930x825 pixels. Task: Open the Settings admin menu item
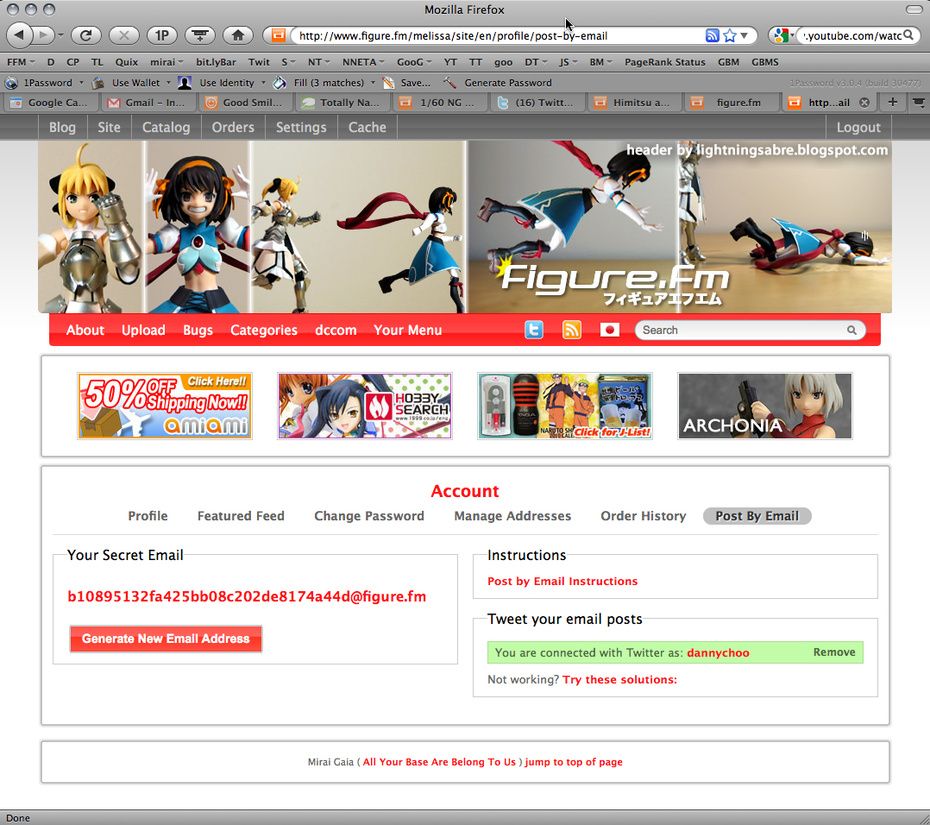tap(301, 127)
